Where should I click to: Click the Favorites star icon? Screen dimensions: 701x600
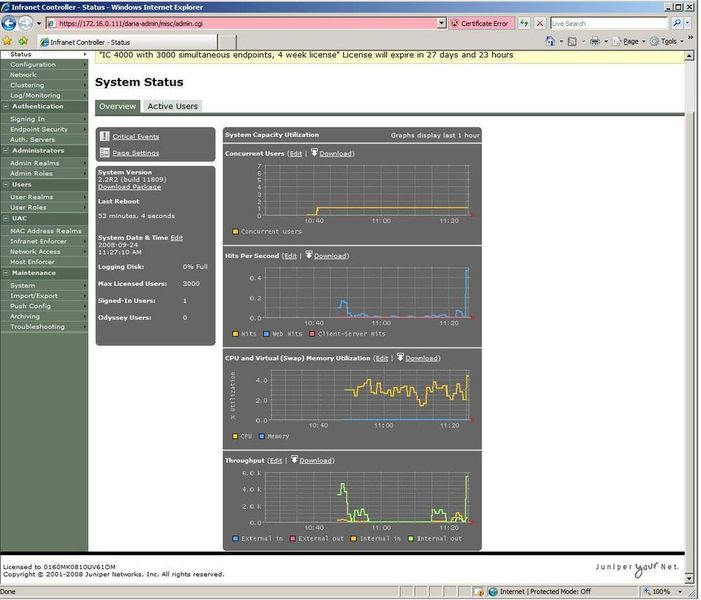point(7,41)
